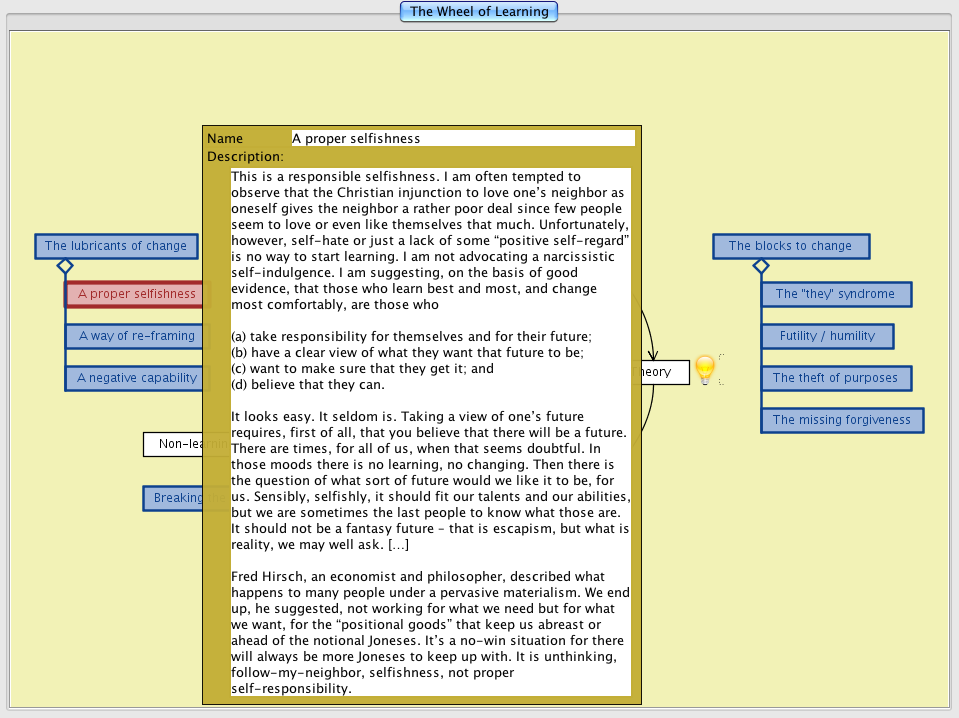Pick the A negative capability node
Image resolution: width=959 pixels, height=718 pixels.
click(134, 378)
